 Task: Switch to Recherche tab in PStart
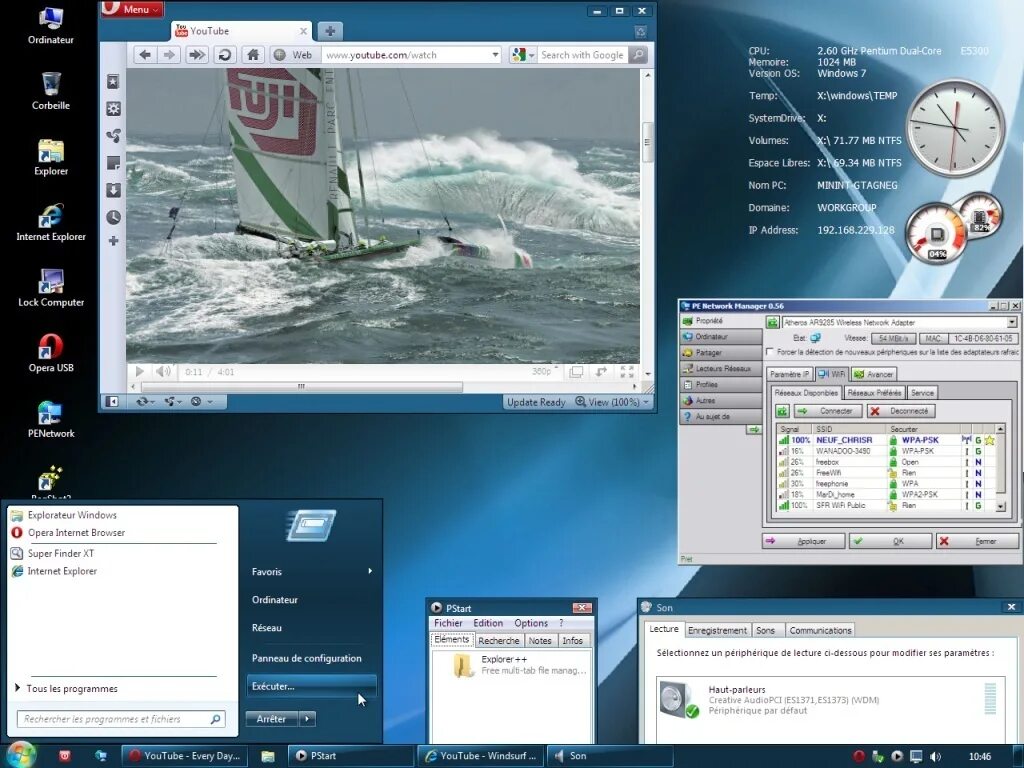[x=498, y=641]
